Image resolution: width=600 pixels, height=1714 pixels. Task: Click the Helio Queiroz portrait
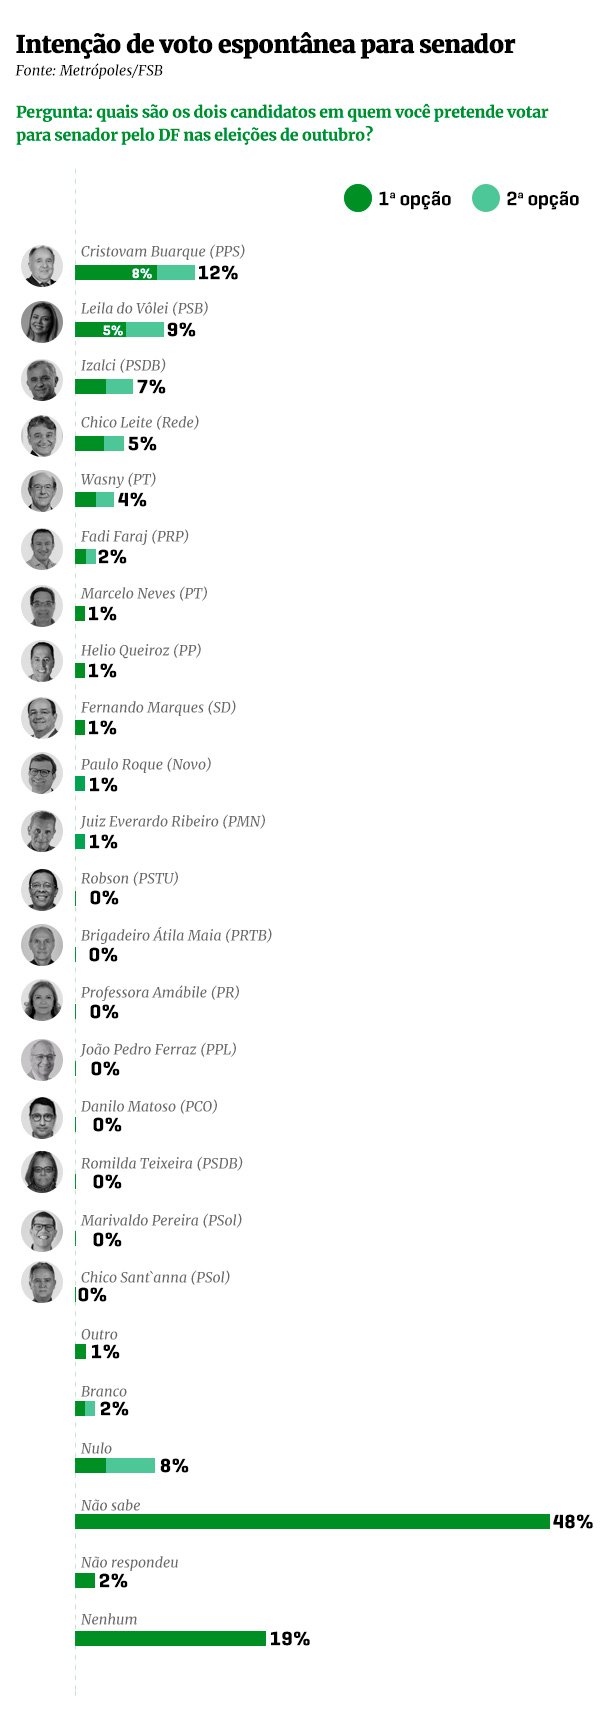coord(42,662)
